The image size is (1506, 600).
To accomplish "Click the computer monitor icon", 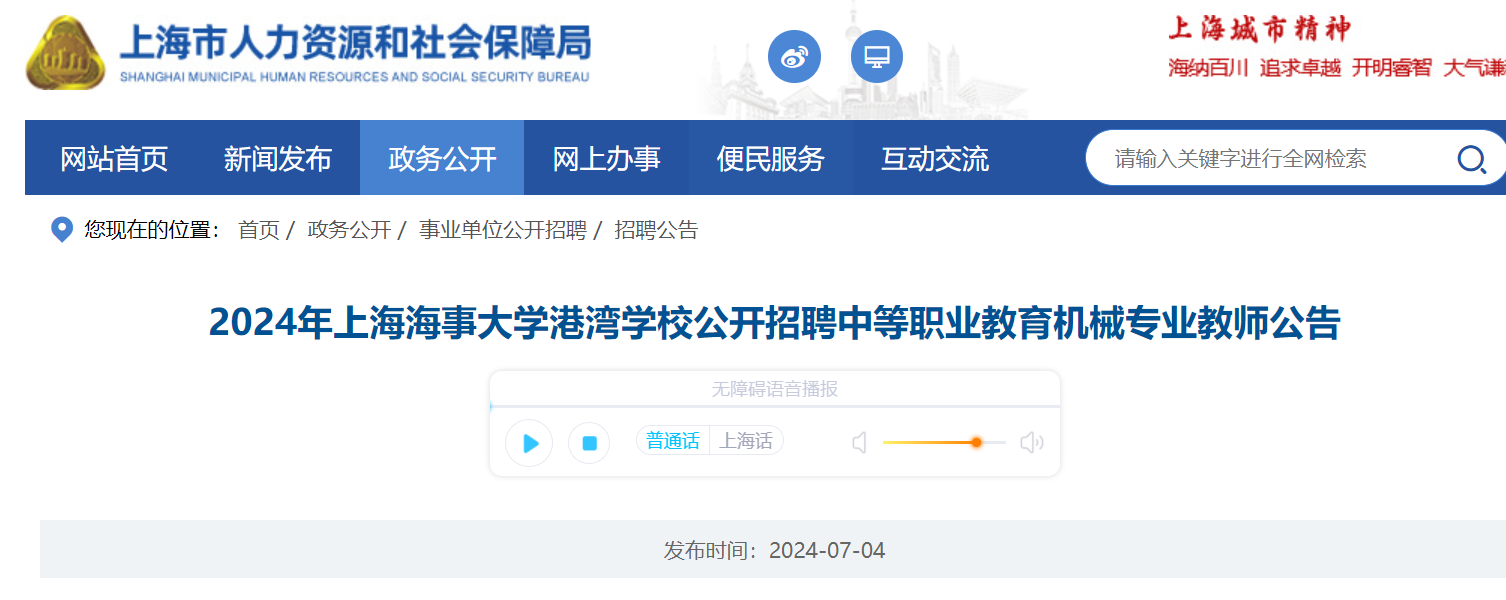I will pos(877,57).
